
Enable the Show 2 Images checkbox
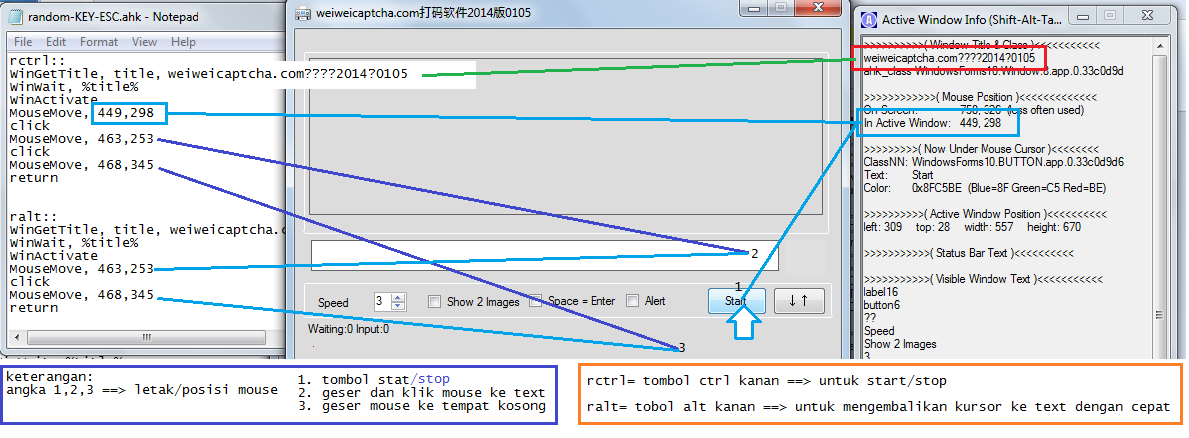pyautogui.click(x=434, y=302)
